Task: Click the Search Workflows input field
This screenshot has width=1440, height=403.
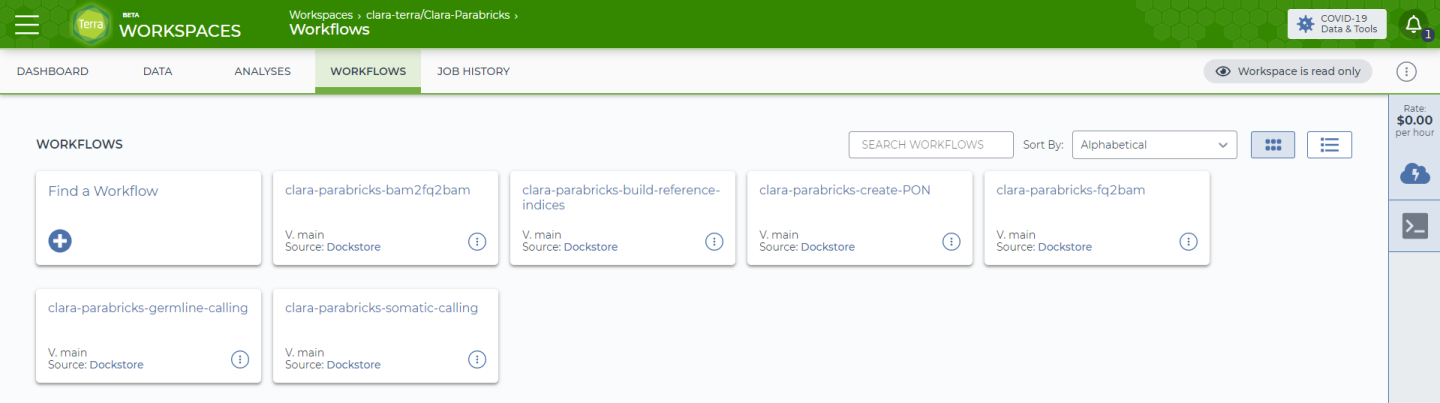Action: [x=931, y=145]
